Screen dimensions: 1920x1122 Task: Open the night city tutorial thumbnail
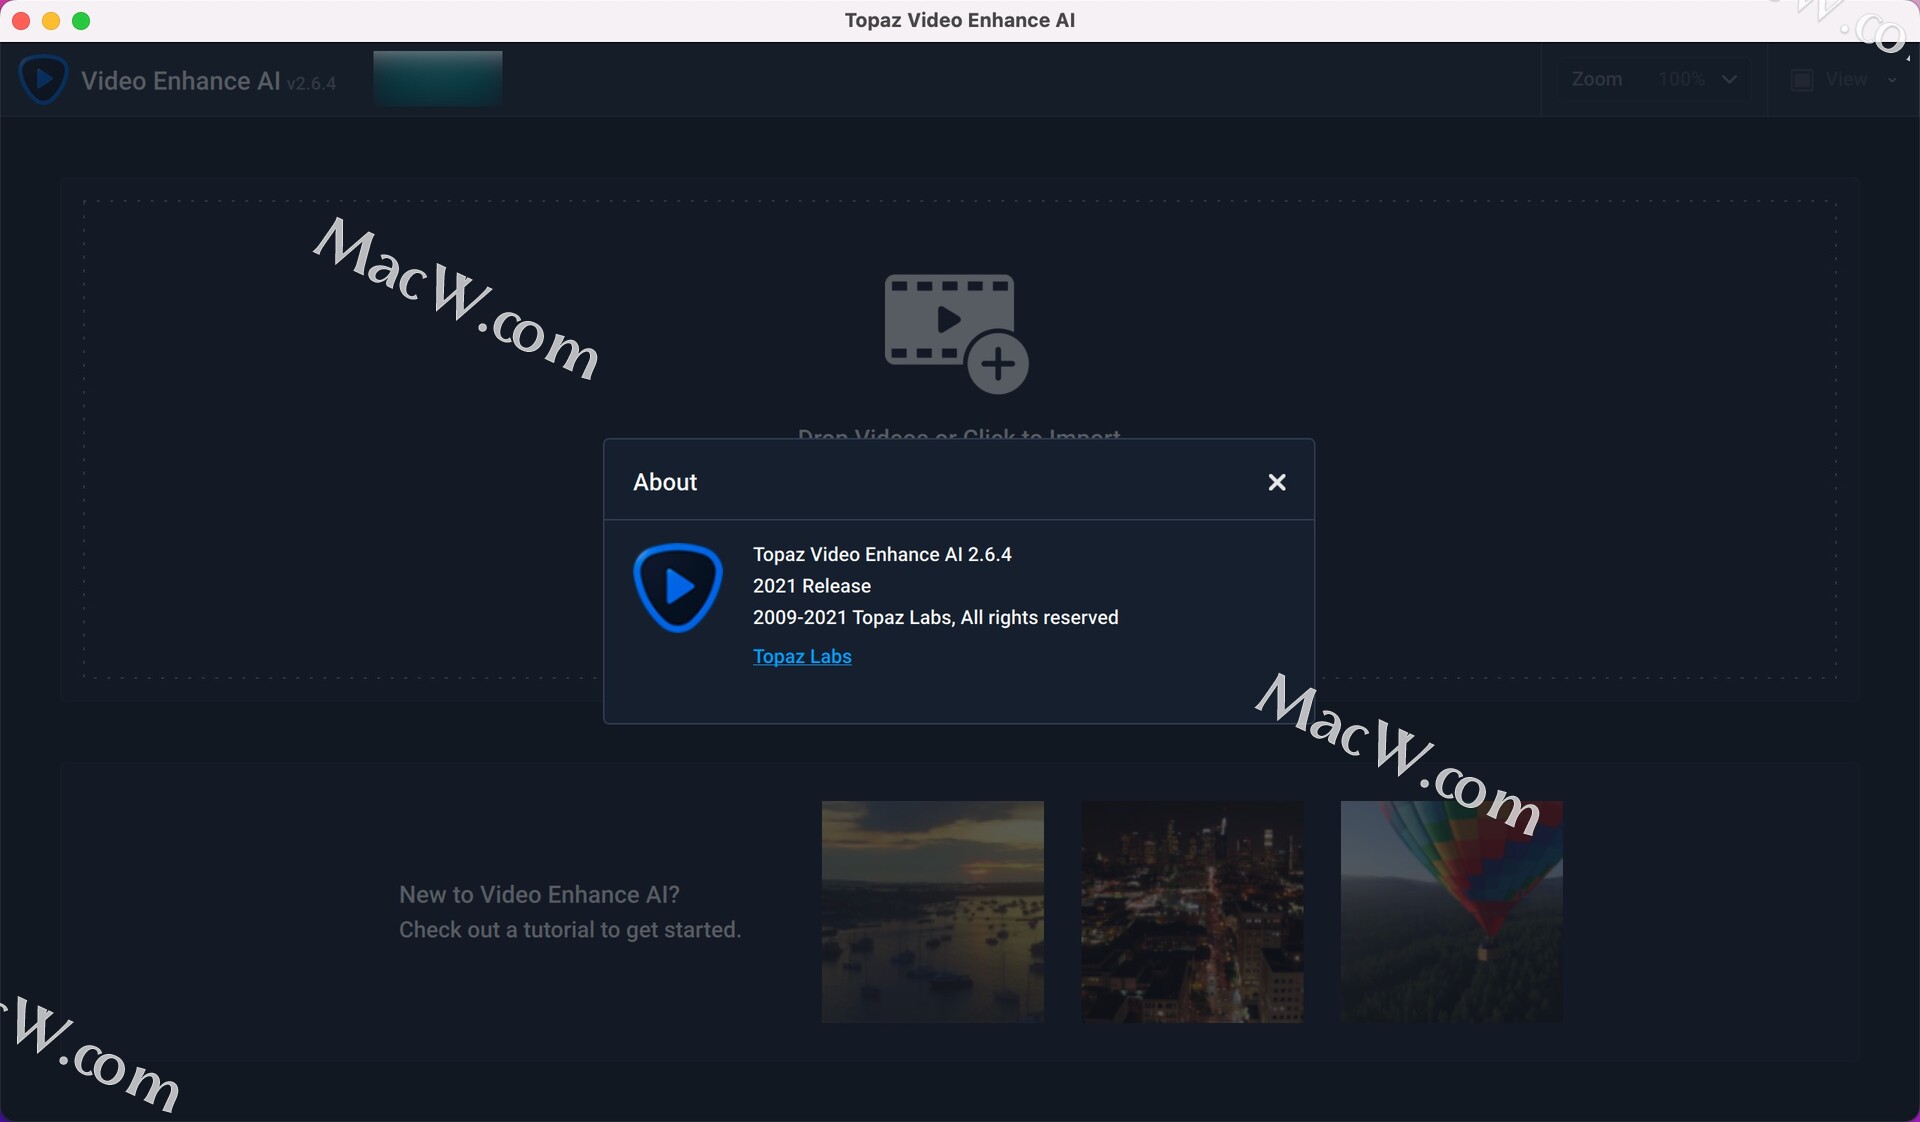1192,911
